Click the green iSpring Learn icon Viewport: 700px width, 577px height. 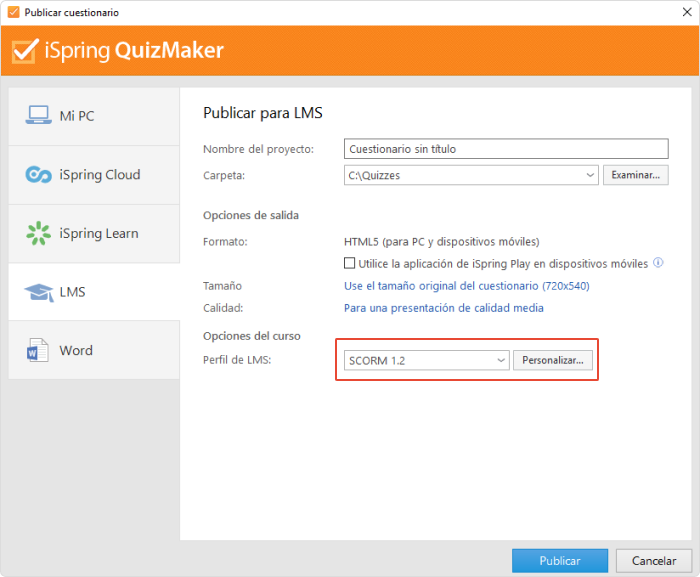click(x=38, y=233)
